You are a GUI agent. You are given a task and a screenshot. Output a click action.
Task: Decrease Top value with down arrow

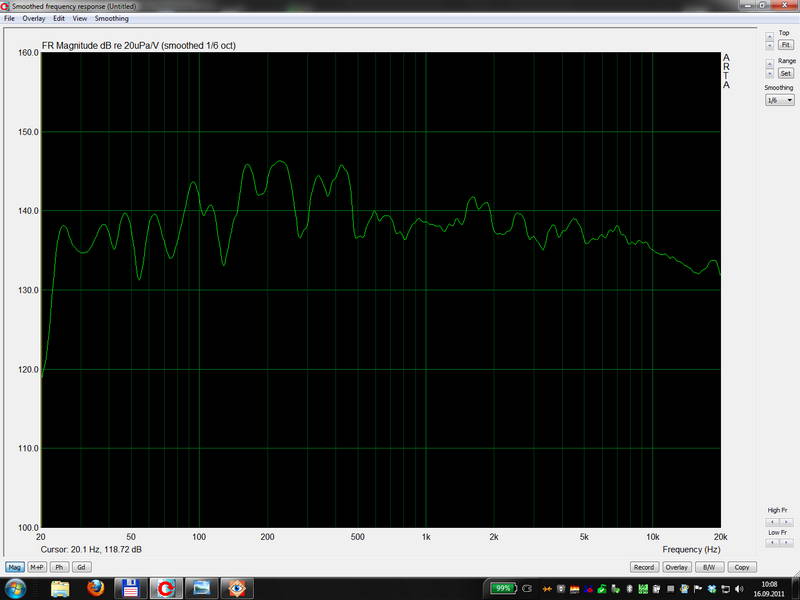(770, 46)
